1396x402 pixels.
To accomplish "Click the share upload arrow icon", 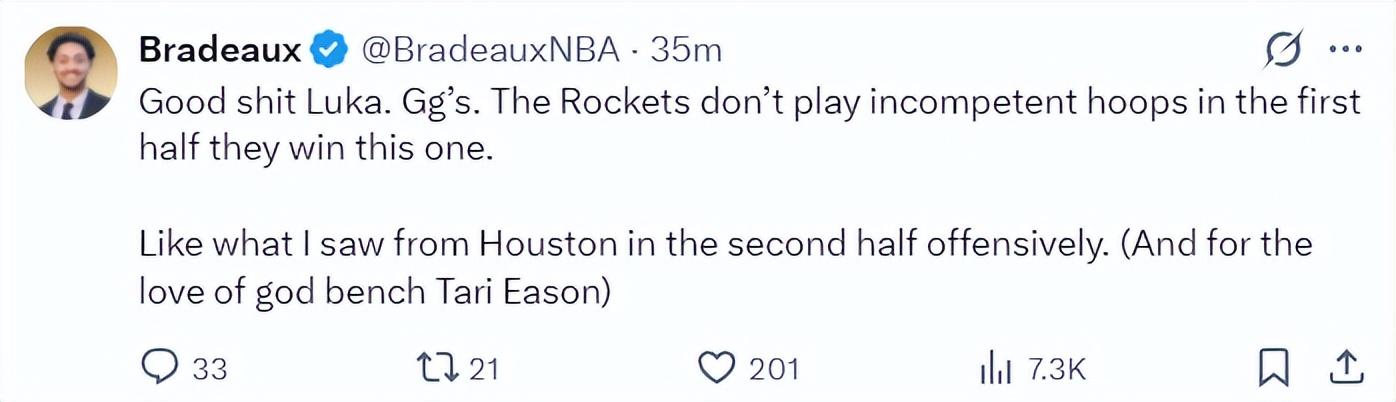I will pyautogui.click(x=1346, y=367).
